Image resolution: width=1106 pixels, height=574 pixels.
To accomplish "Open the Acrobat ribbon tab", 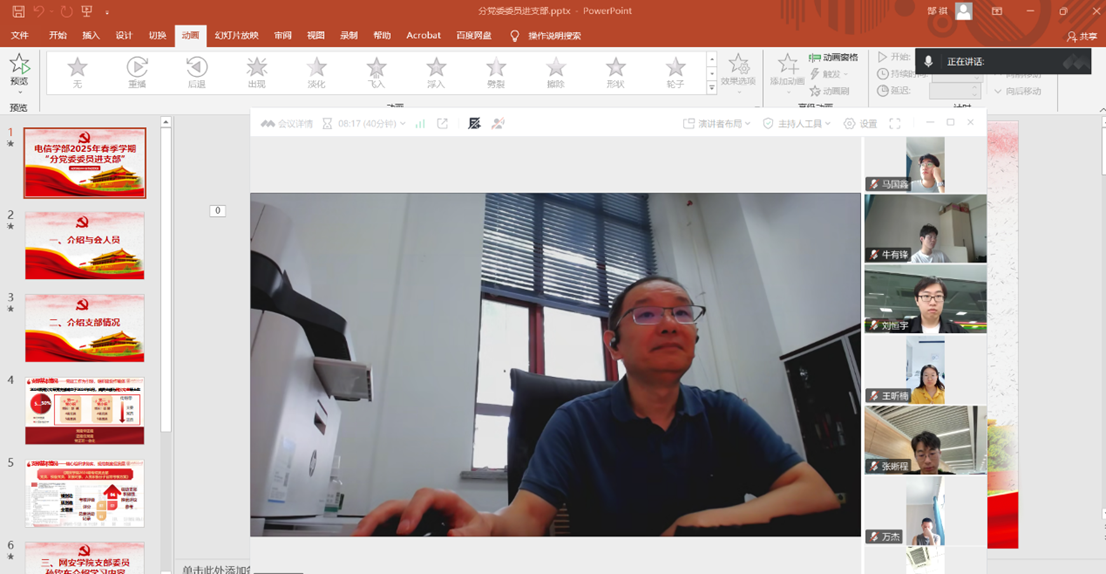I will pyautogui.click(x=423, y=35).
